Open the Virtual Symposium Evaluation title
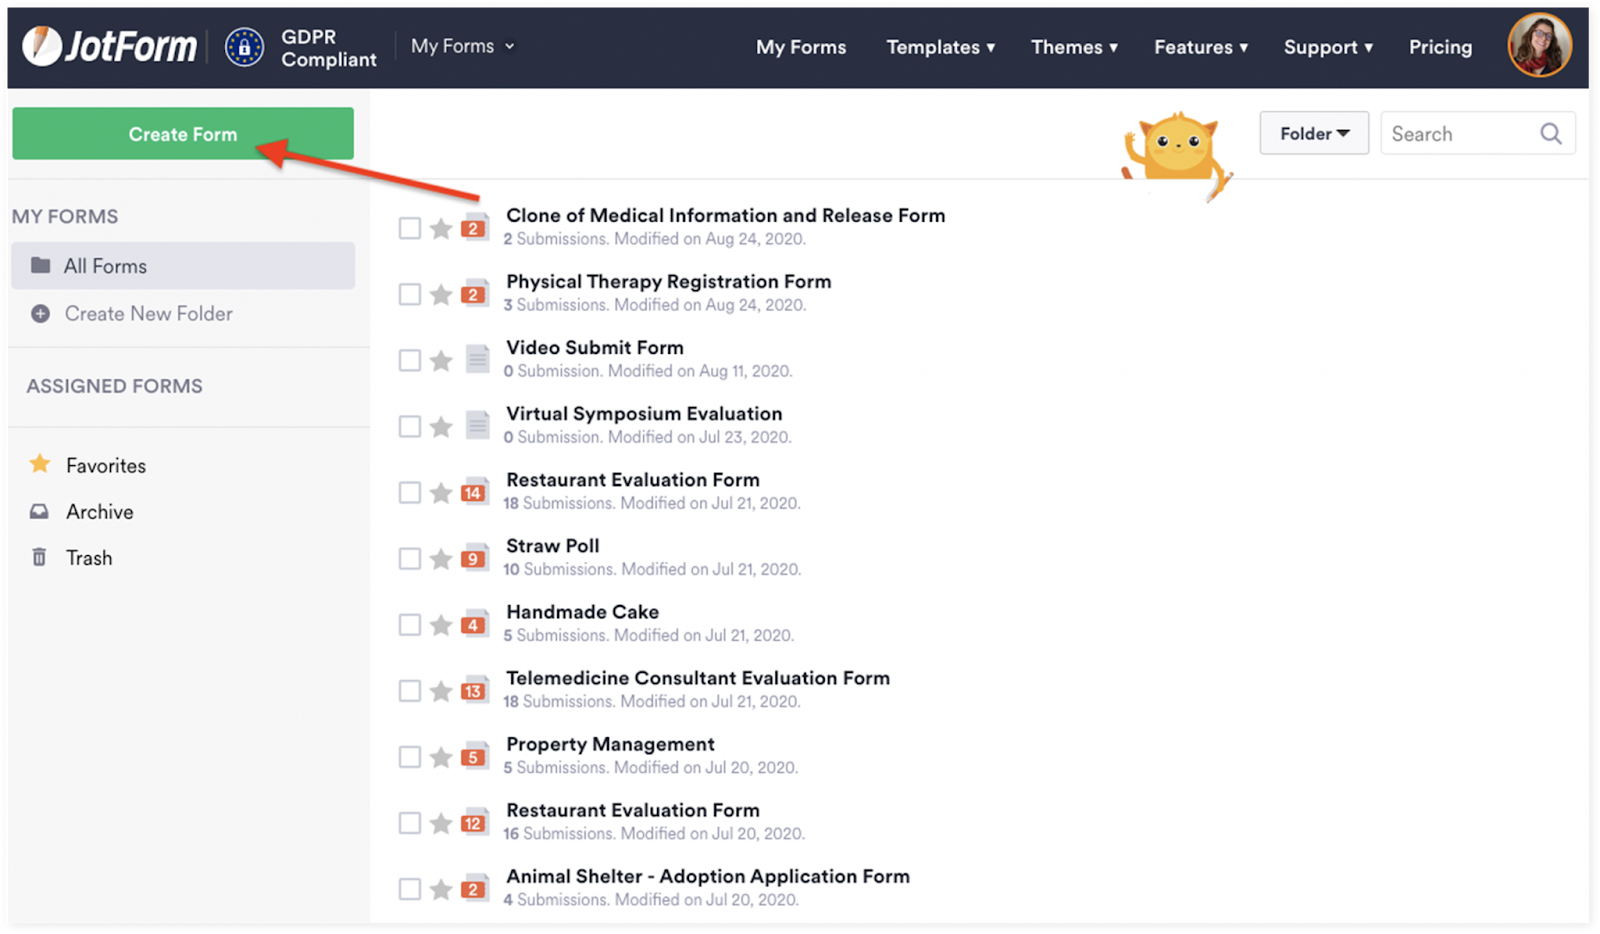This screenshot has height=934, width=1600. (644, 413)
